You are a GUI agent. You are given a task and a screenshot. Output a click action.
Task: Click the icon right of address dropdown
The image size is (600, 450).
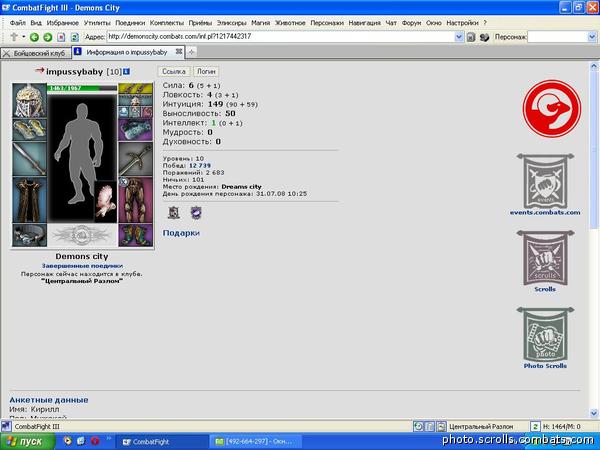tap(471, 37)
